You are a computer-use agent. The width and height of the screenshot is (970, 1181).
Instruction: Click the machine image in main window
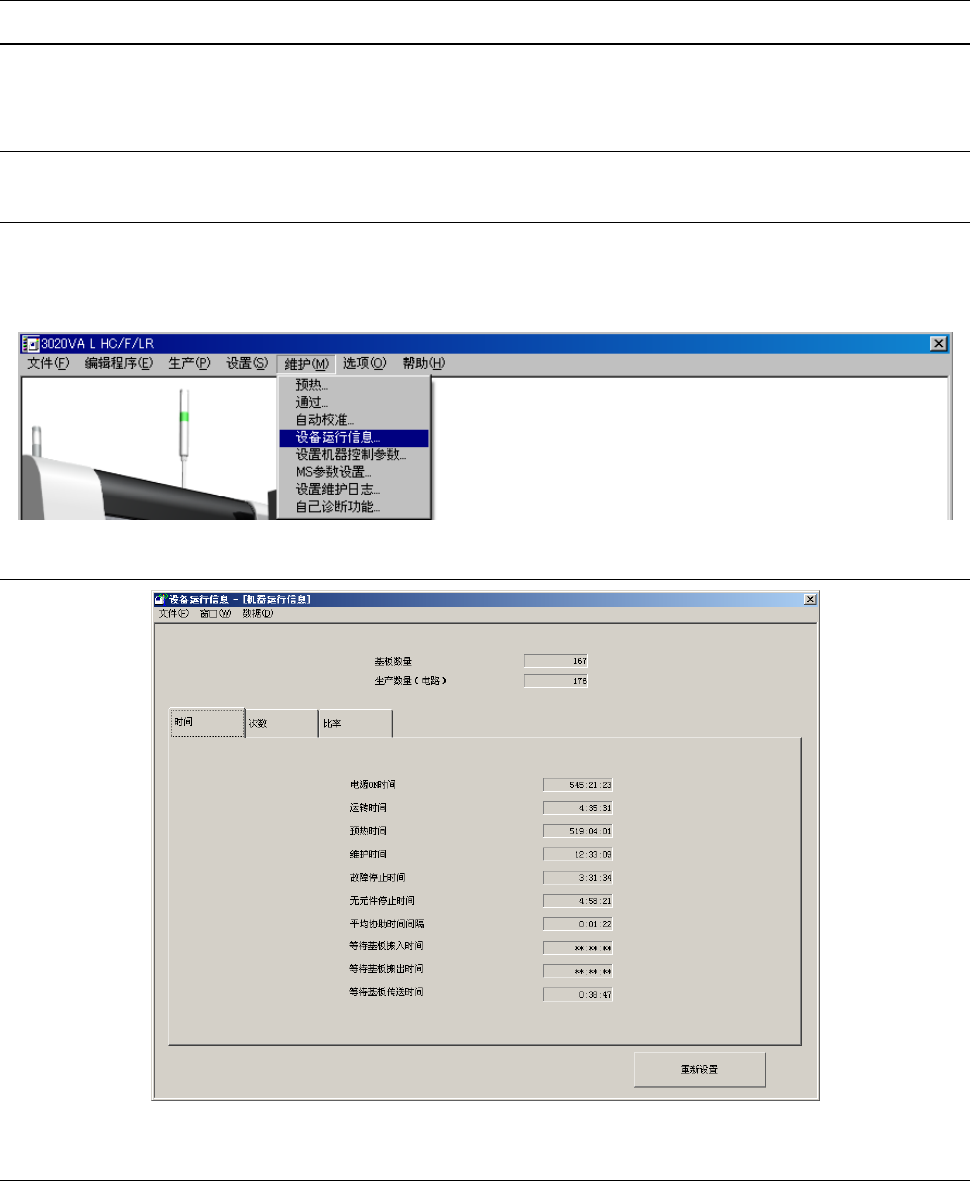click(x=149, y=454)
